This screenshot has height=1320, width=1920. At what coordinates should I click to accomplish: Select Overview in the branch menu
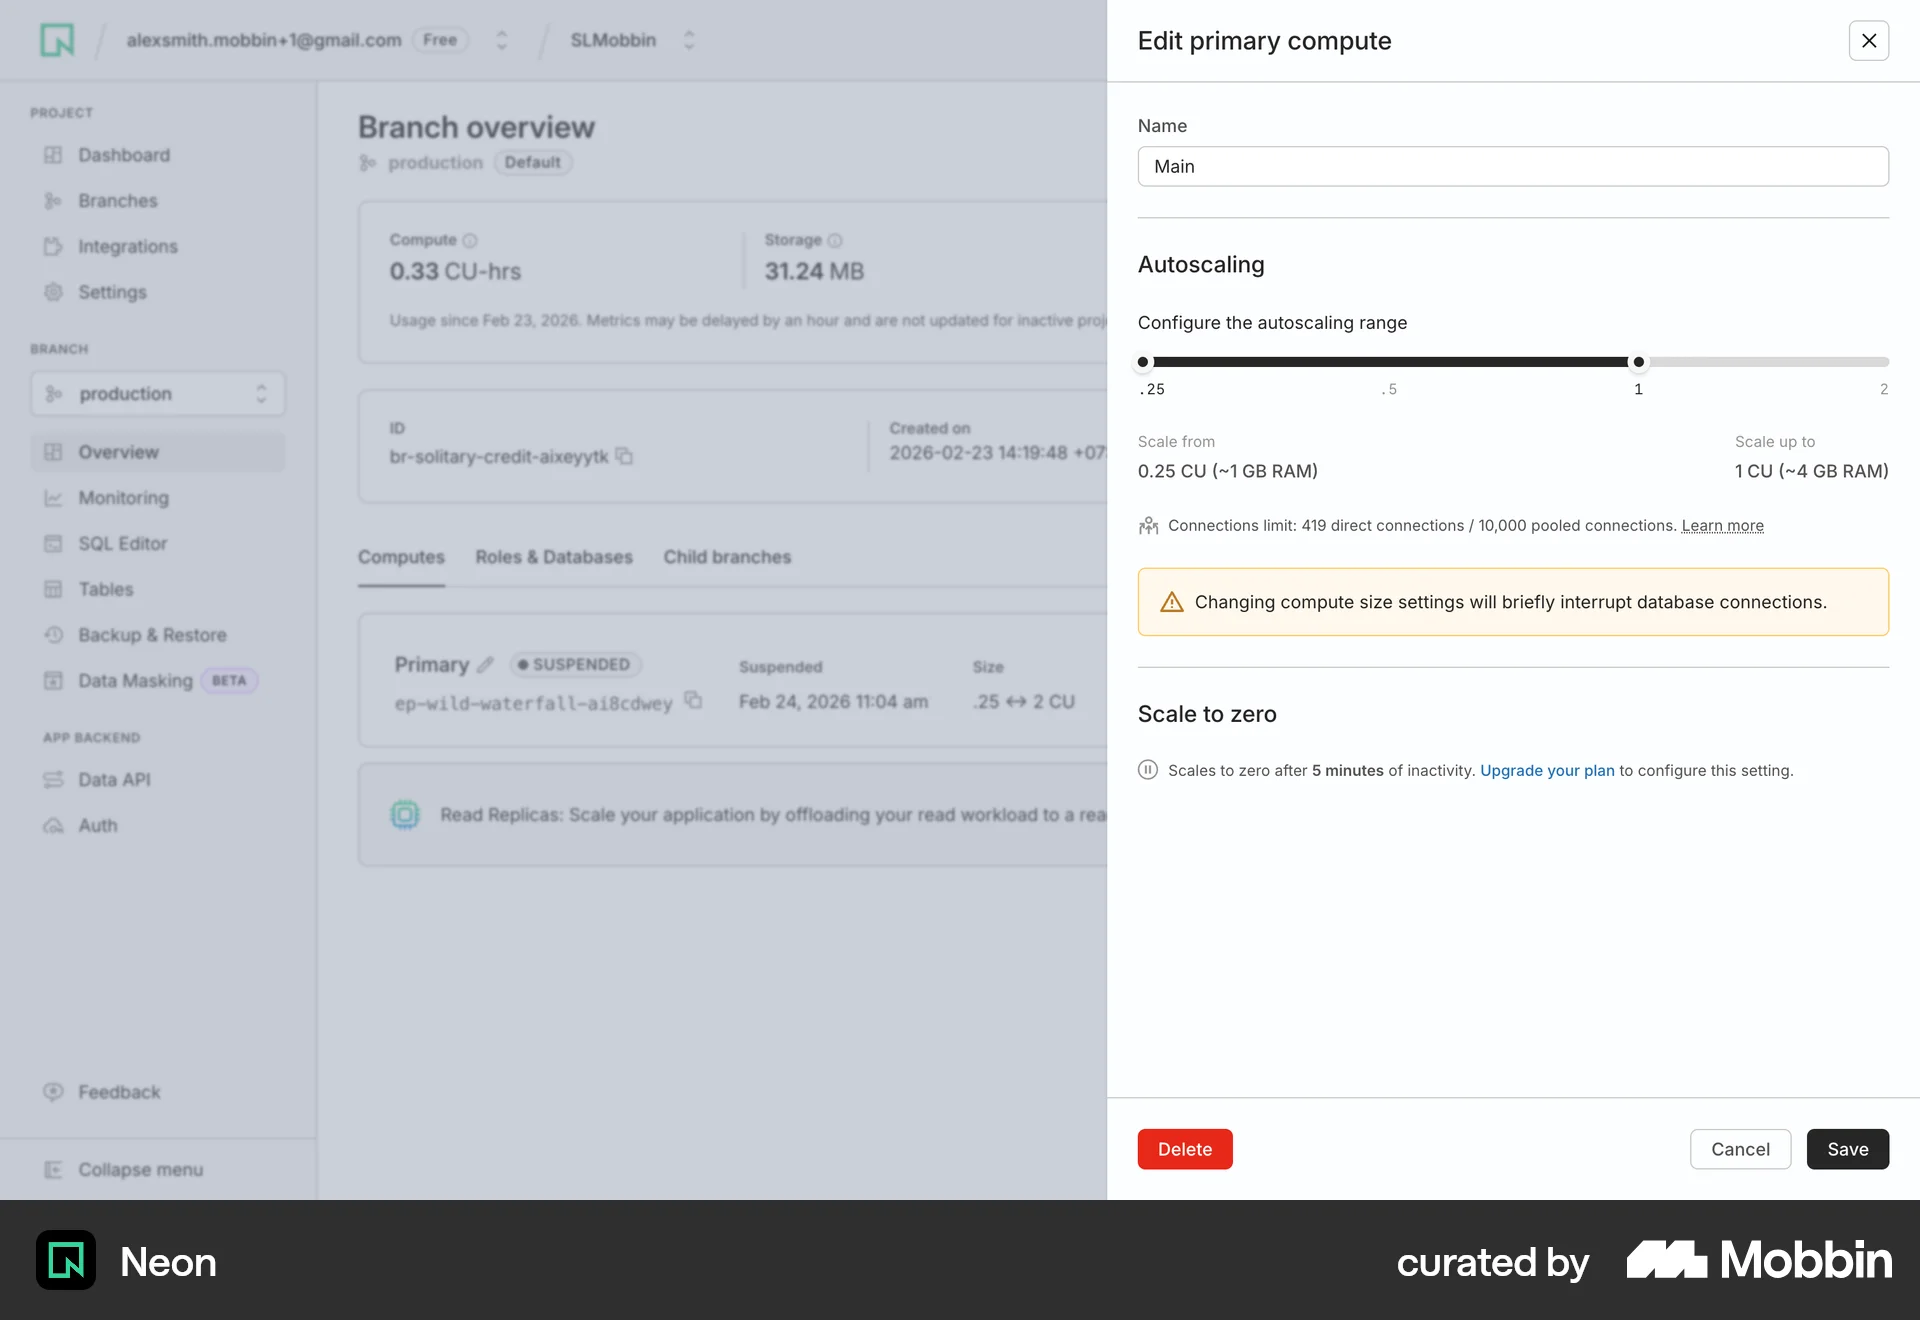tap(158, 452)
